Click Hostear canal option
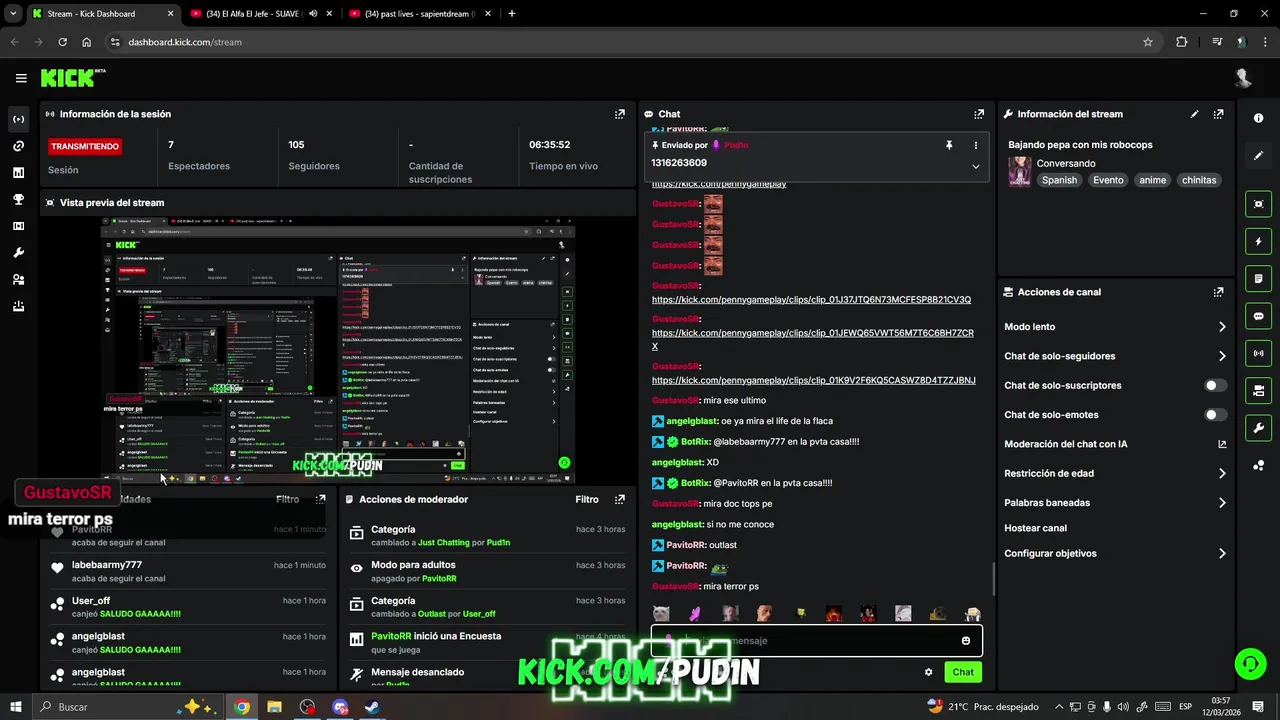Image resolution: width=1280 pixels, height=720 pixels. (1035, 528)
